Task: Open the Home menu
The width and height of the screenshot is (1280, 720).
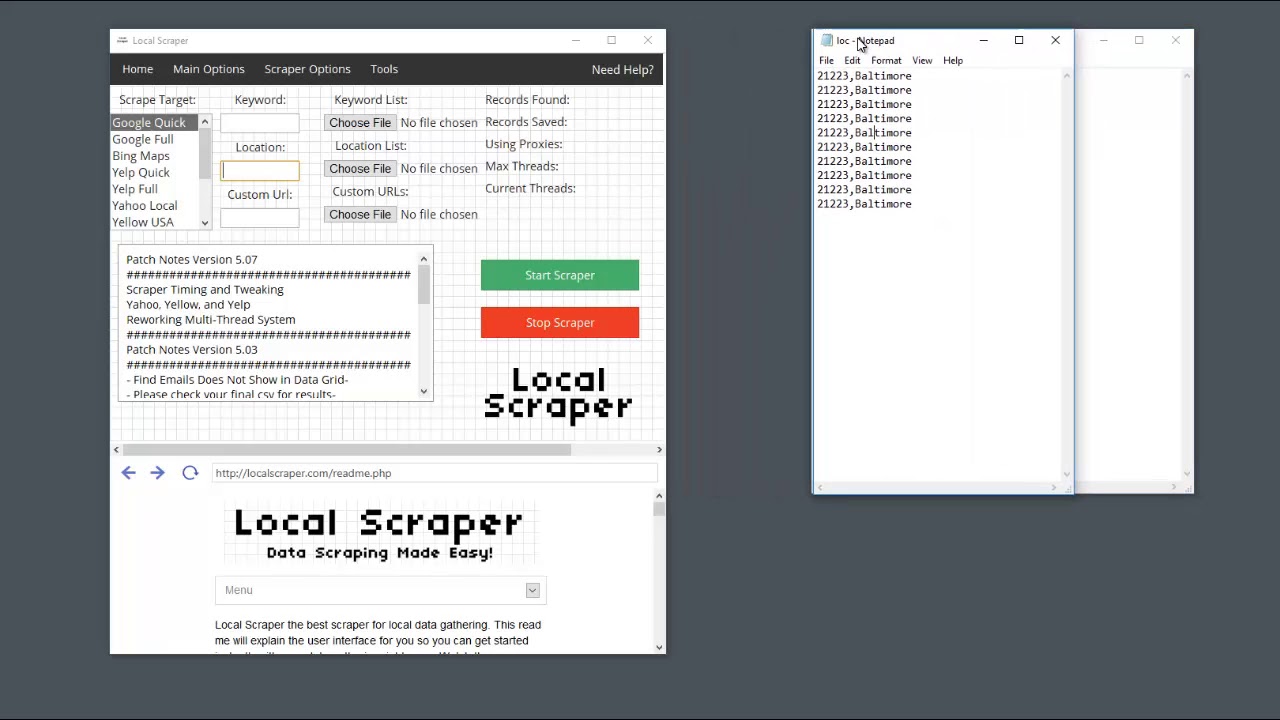Action: (x=138, y=69)
